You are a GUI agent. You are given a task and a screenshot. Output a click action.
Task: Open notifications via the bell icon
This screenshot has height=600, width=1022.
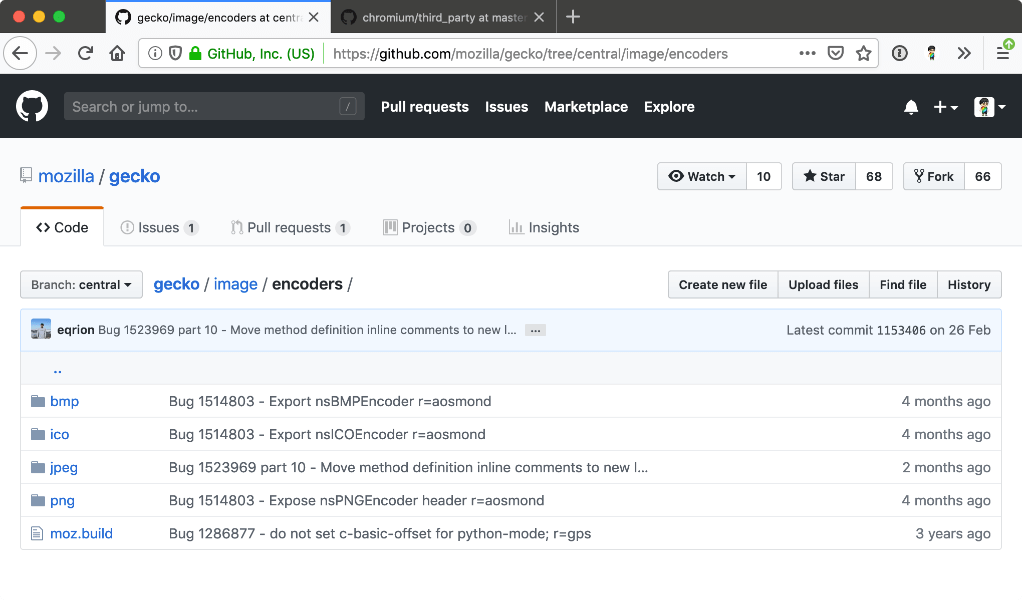pyautogui.click(x=911, y=107)
